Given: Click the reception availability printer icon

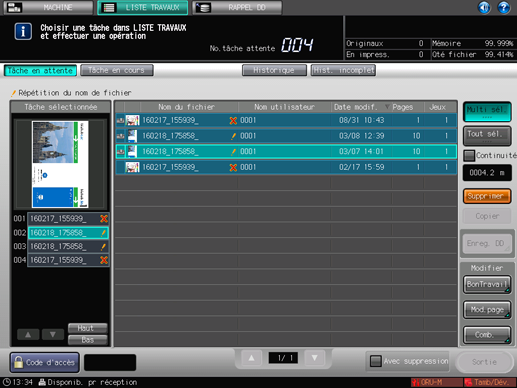Looking at the screenshot, I should 42,382.
